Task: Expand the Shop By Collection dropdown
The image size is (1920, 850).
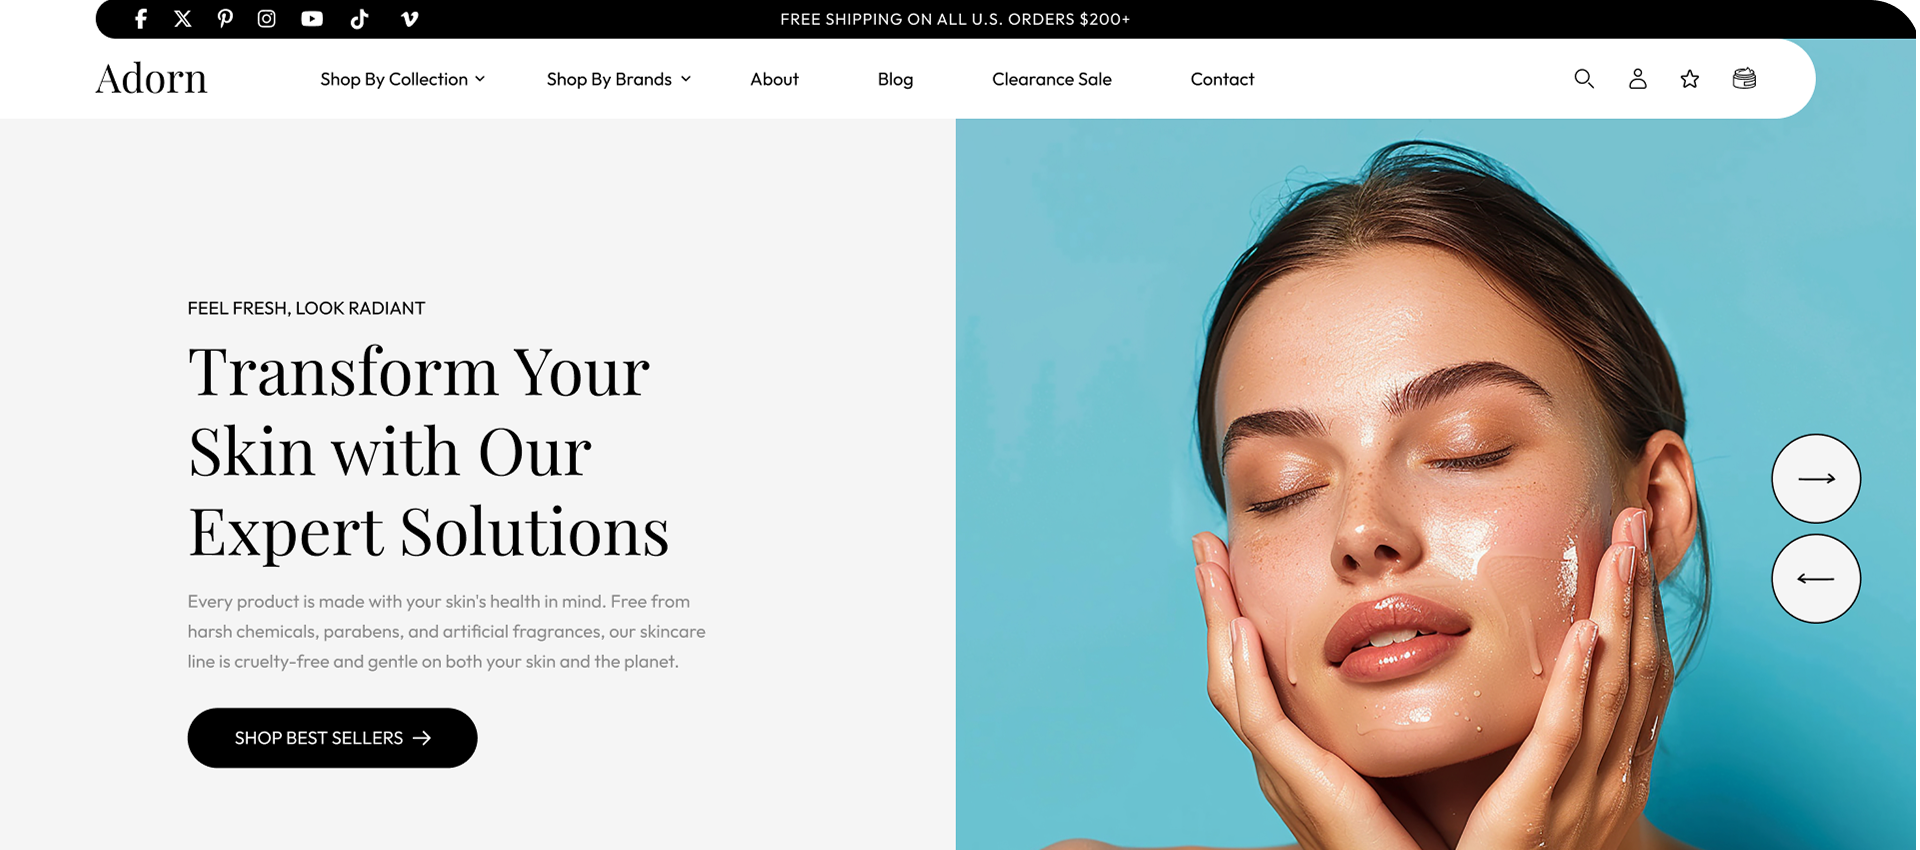Action: click(x=402, y=79)
